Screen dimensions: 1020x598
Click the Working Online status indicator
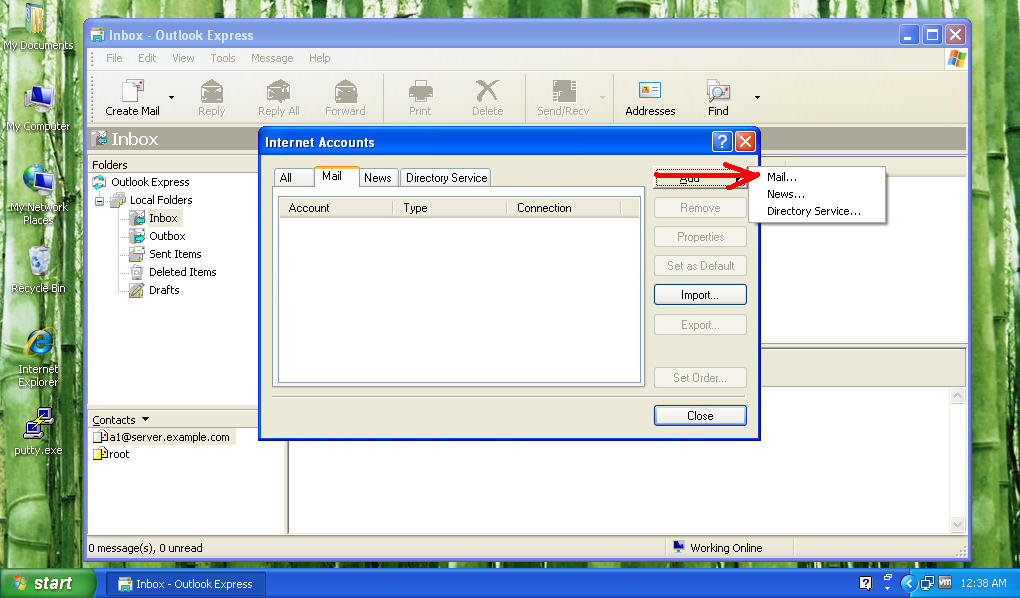click(x=718, y=548)
